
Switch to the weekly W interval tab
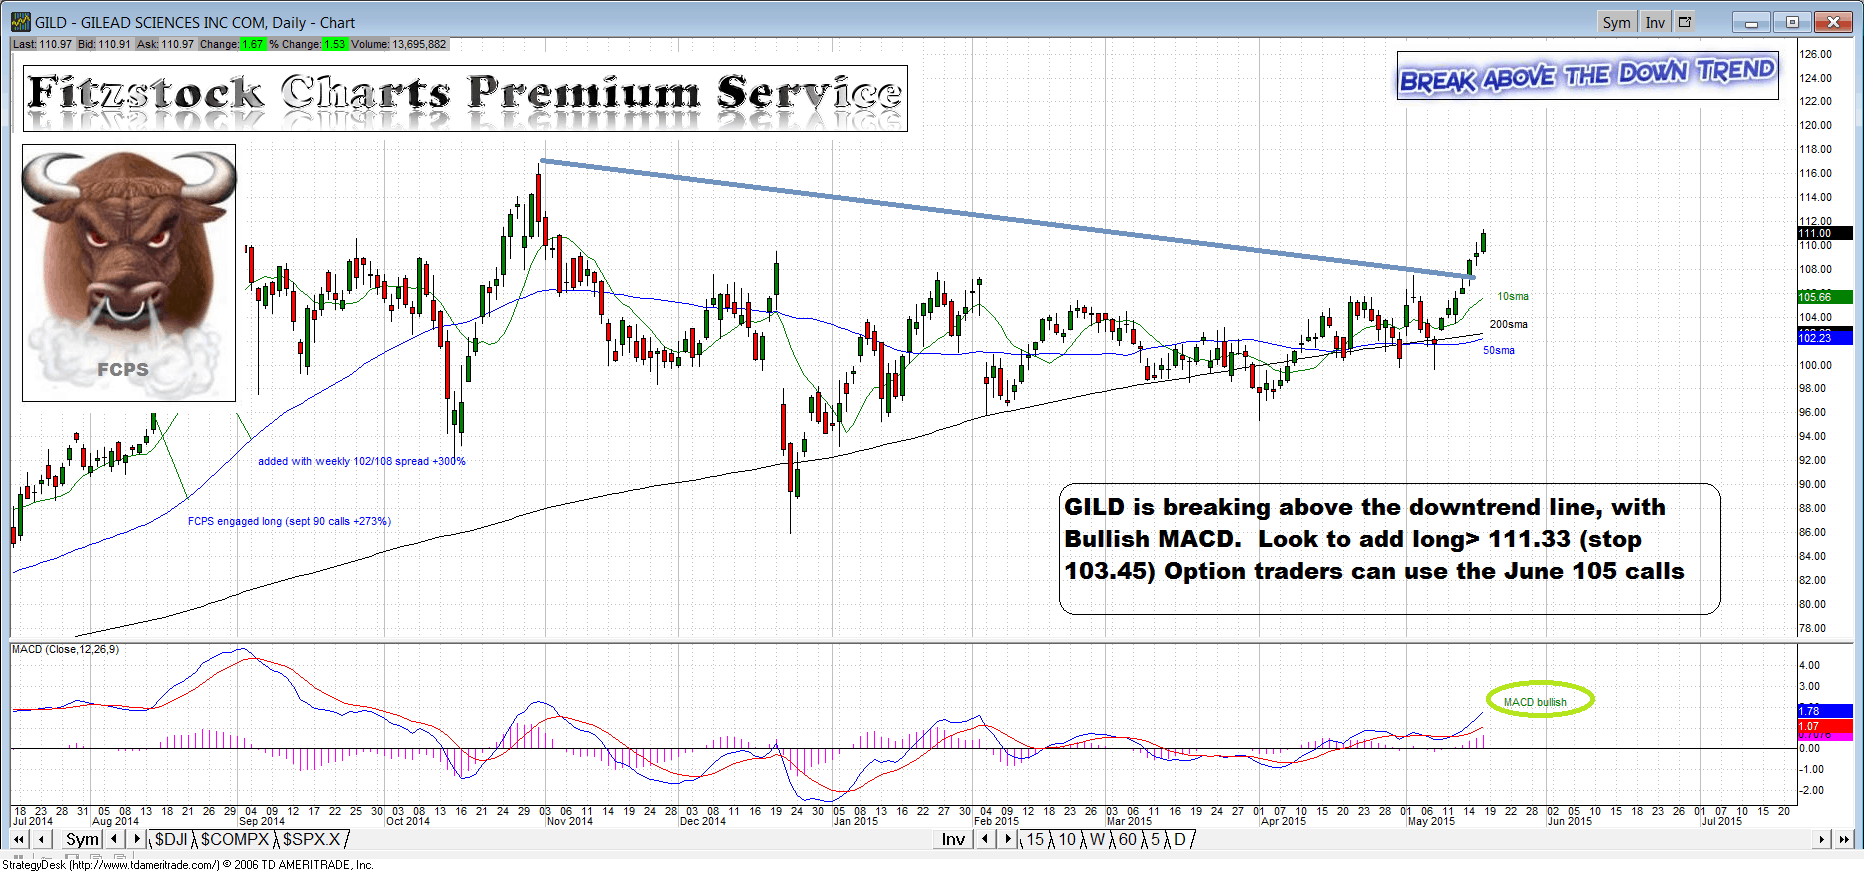pyautogui.click(x=1097, y=840)
